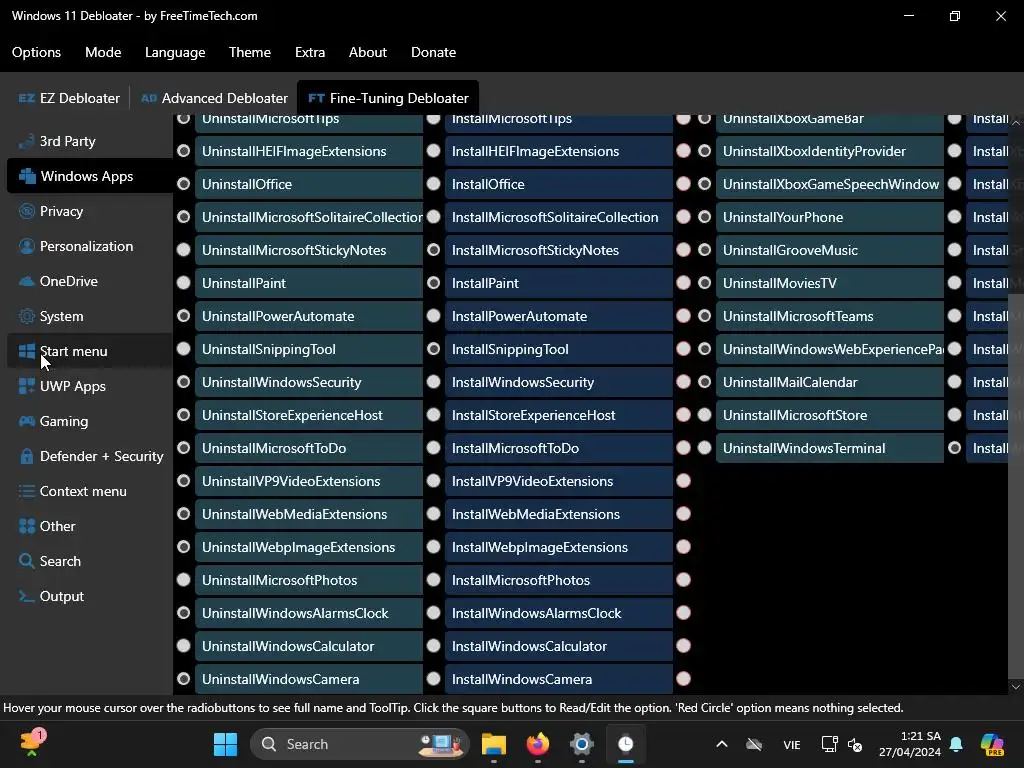
Task: Click the Context menu list icon
Action: coord(26,491)
